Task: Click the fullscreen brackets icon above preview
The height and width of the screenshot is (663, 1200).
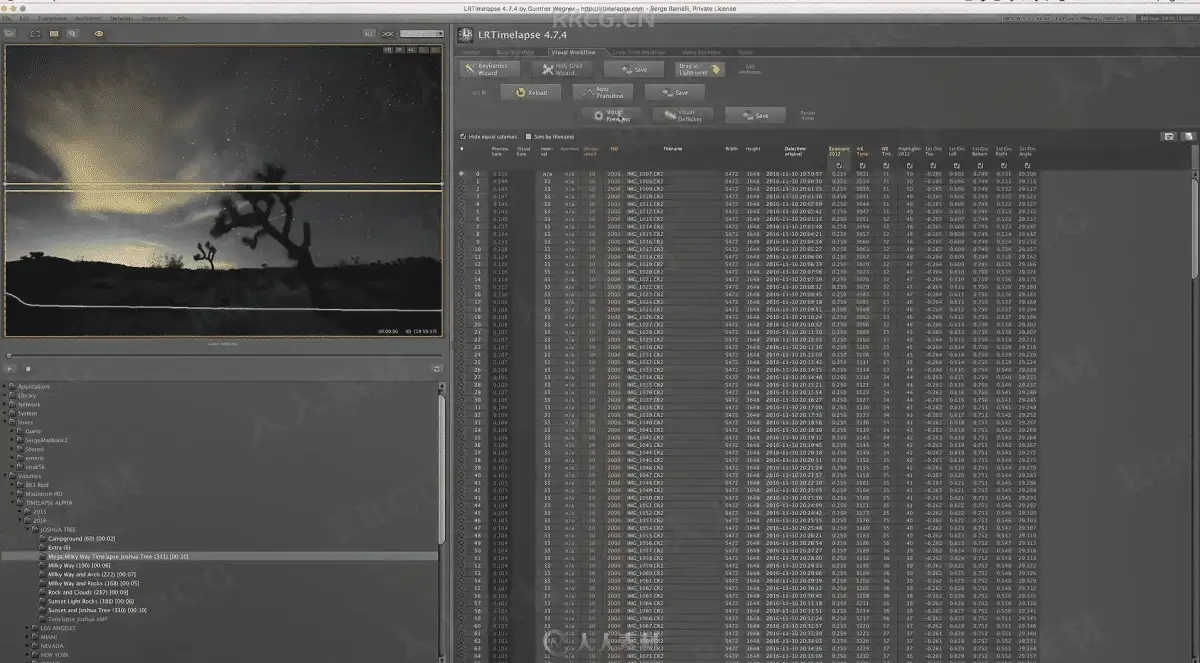Action: click(35, 34)
